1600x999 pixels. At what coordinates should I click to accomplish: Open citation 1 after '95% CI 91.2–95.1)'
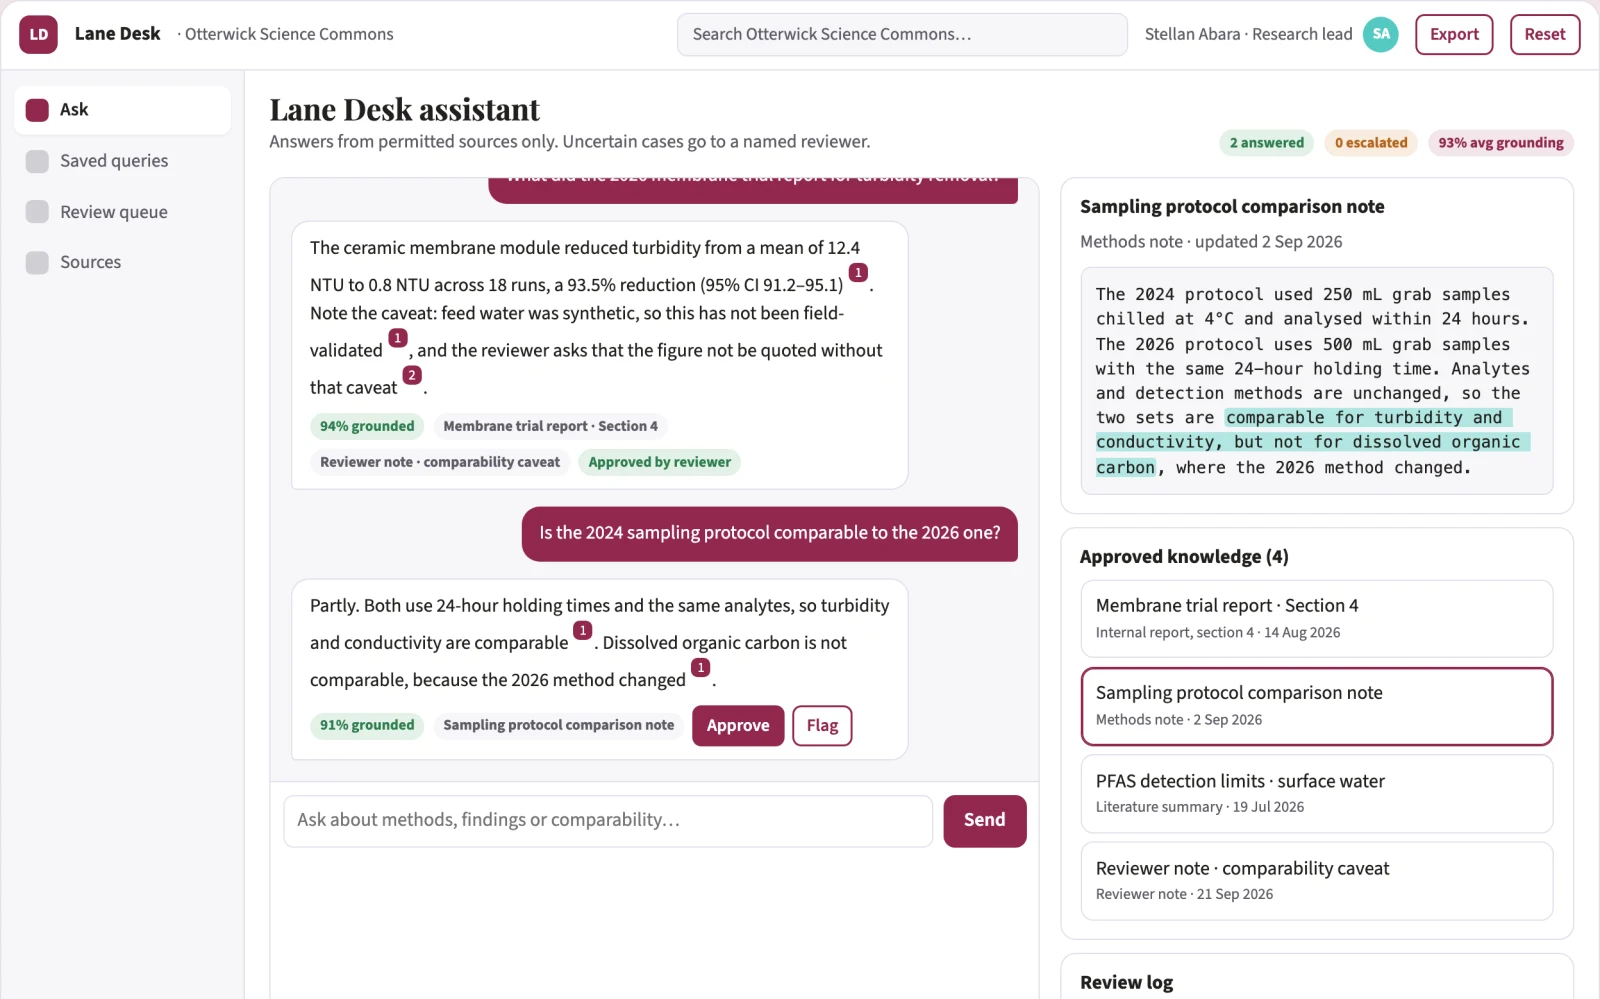coord(858,272)
